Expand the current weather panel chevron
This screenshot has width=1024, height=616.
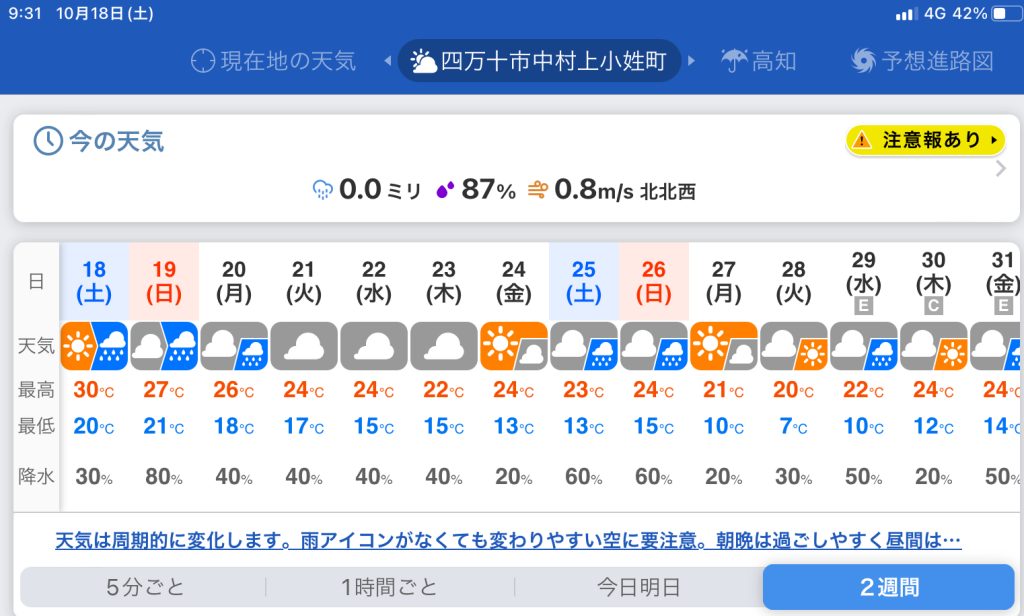tap(1001, 168)
